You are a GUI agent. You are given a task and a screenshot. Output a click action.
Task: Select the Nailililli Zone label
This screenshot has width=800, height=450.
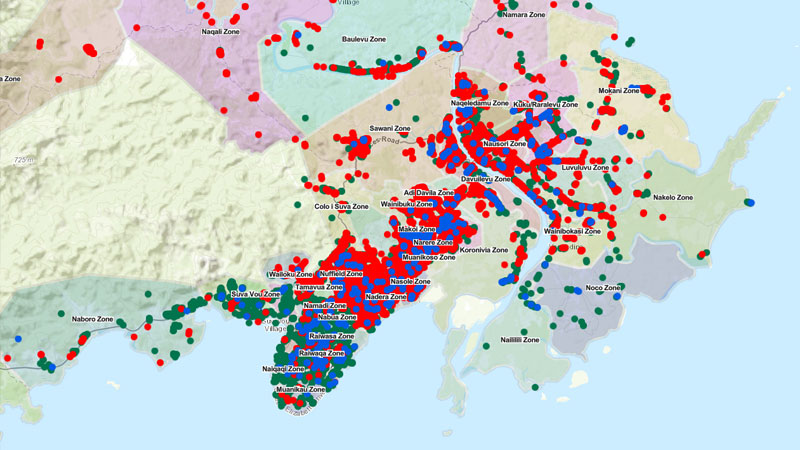coord(520,340)
